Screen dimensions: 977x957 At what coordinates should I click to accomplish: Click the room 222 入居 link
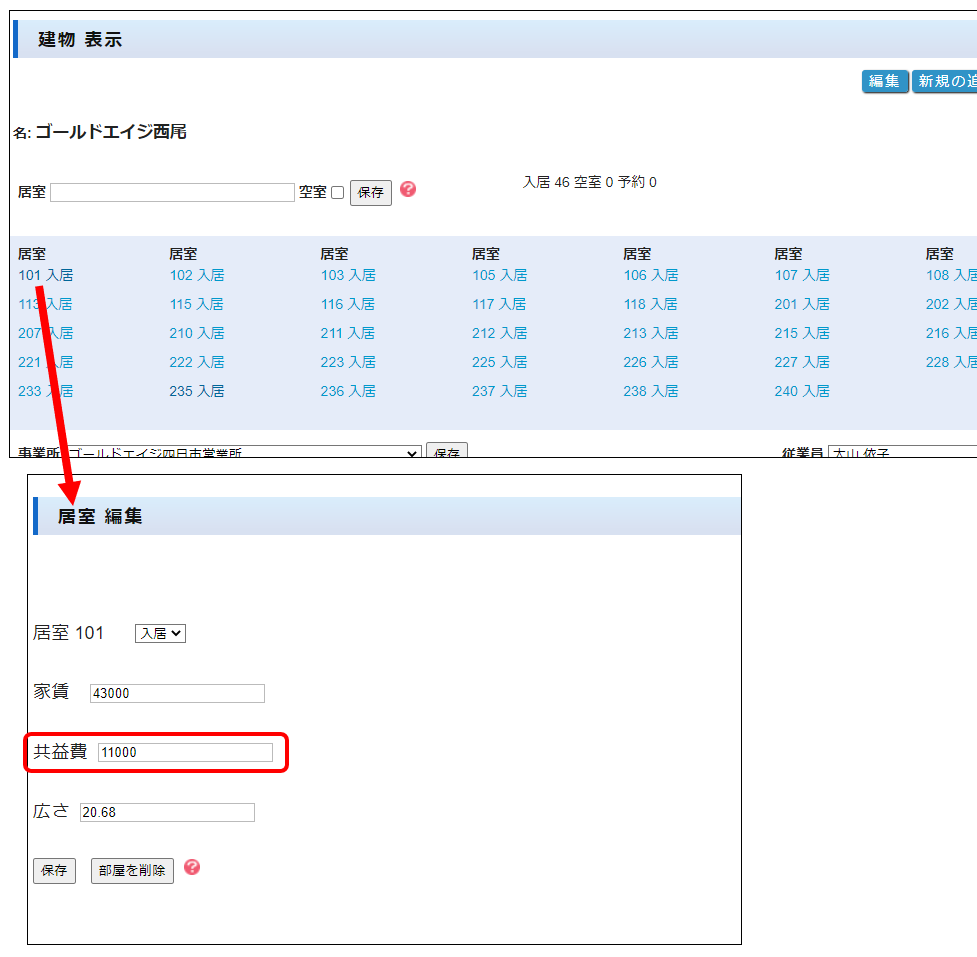click(196, 362)
